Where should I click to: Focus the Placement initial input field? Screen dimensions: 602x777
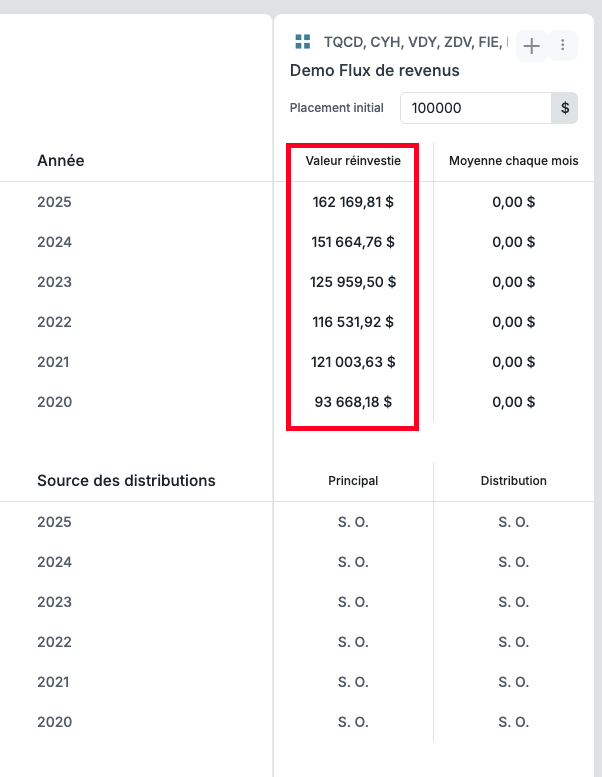click(x=475, y=108)
